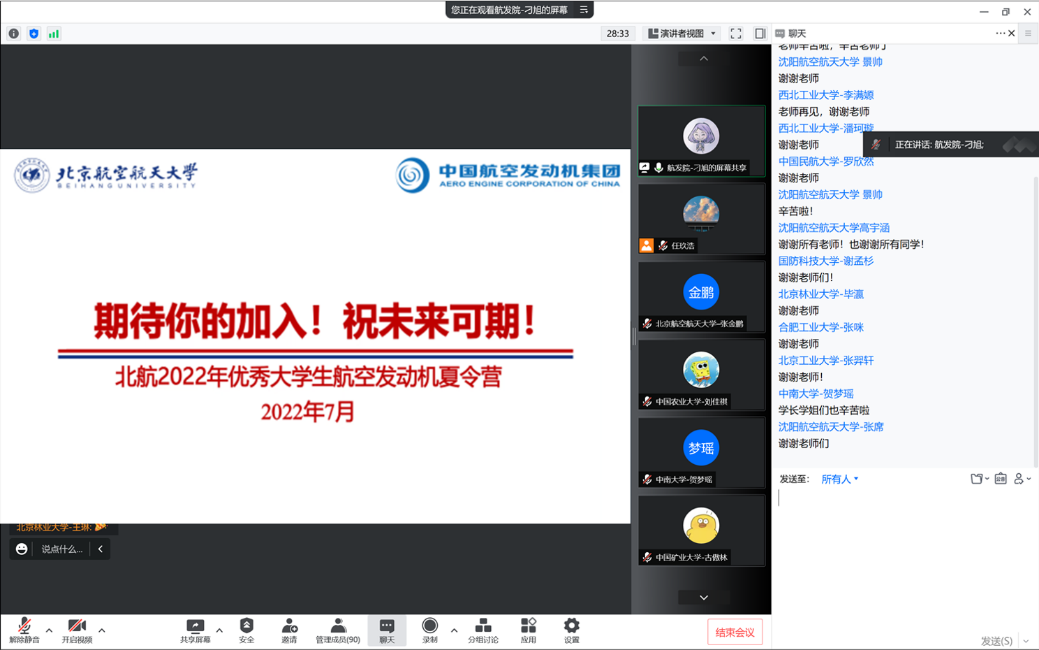Expand the 所有人 recipient dropdown
Image resolution: width=1039 pixels, height=650 pixels.
pos(839,479)
